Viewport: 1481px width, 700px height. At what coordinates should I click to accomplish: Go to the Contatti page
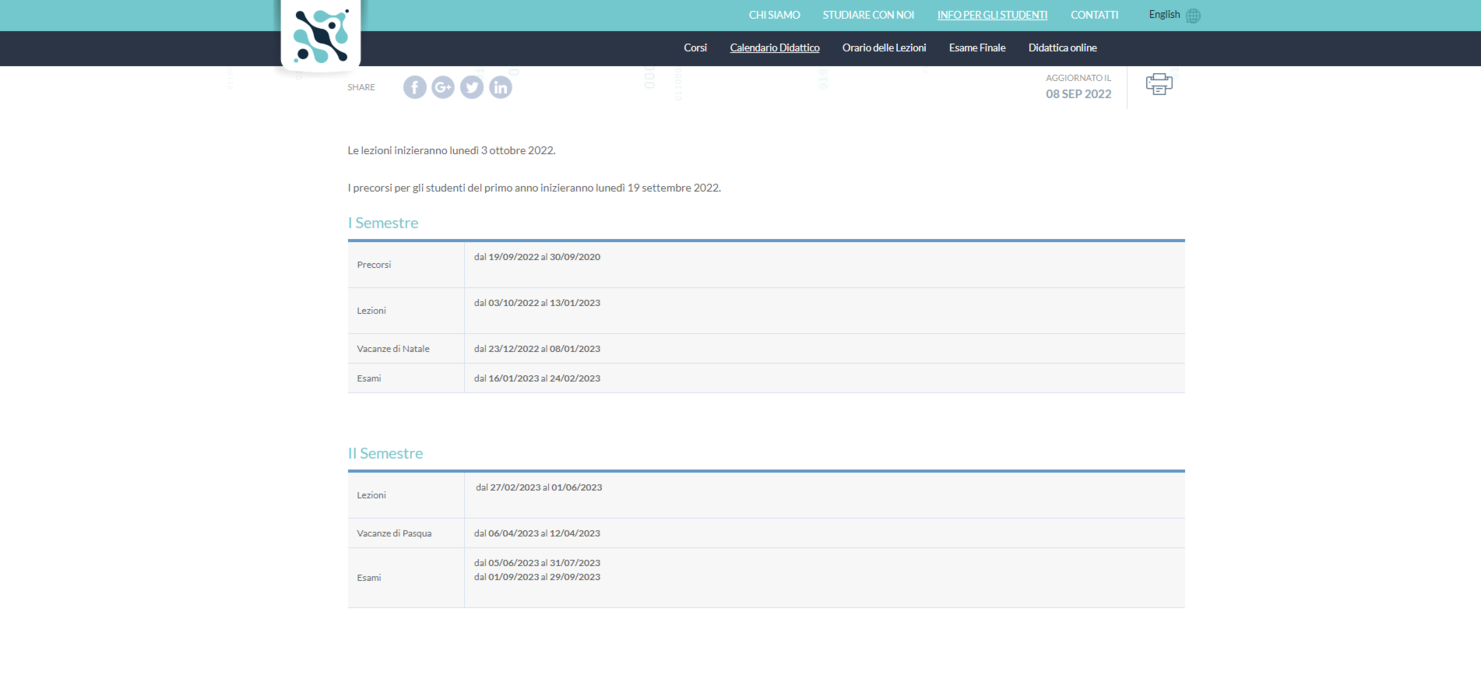click(x=1094, y=15)
